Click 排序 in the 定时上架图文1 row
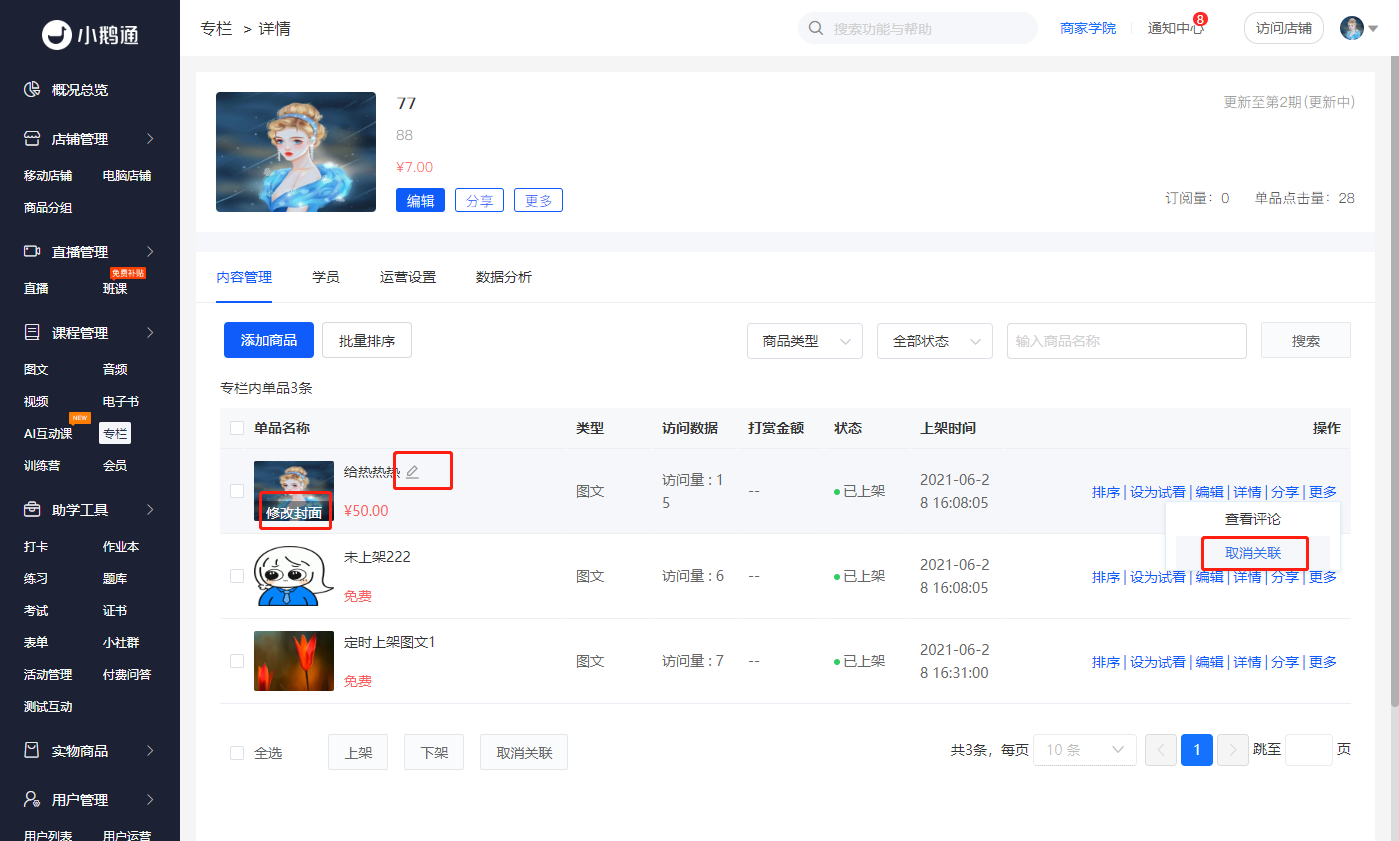Image resolution: width=1399 pixels, height=841 pixels. 1106,662
